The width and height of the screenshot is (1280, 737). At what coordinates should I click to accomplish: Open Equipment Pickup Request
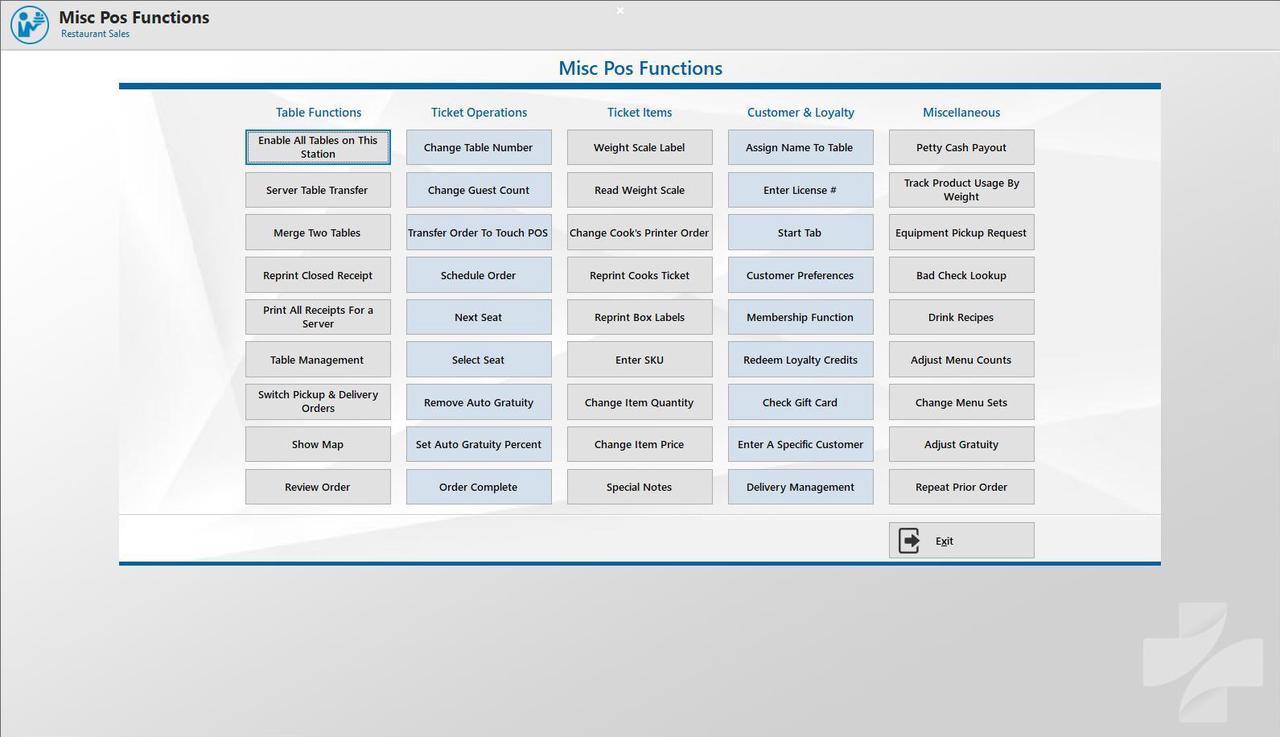962,232
